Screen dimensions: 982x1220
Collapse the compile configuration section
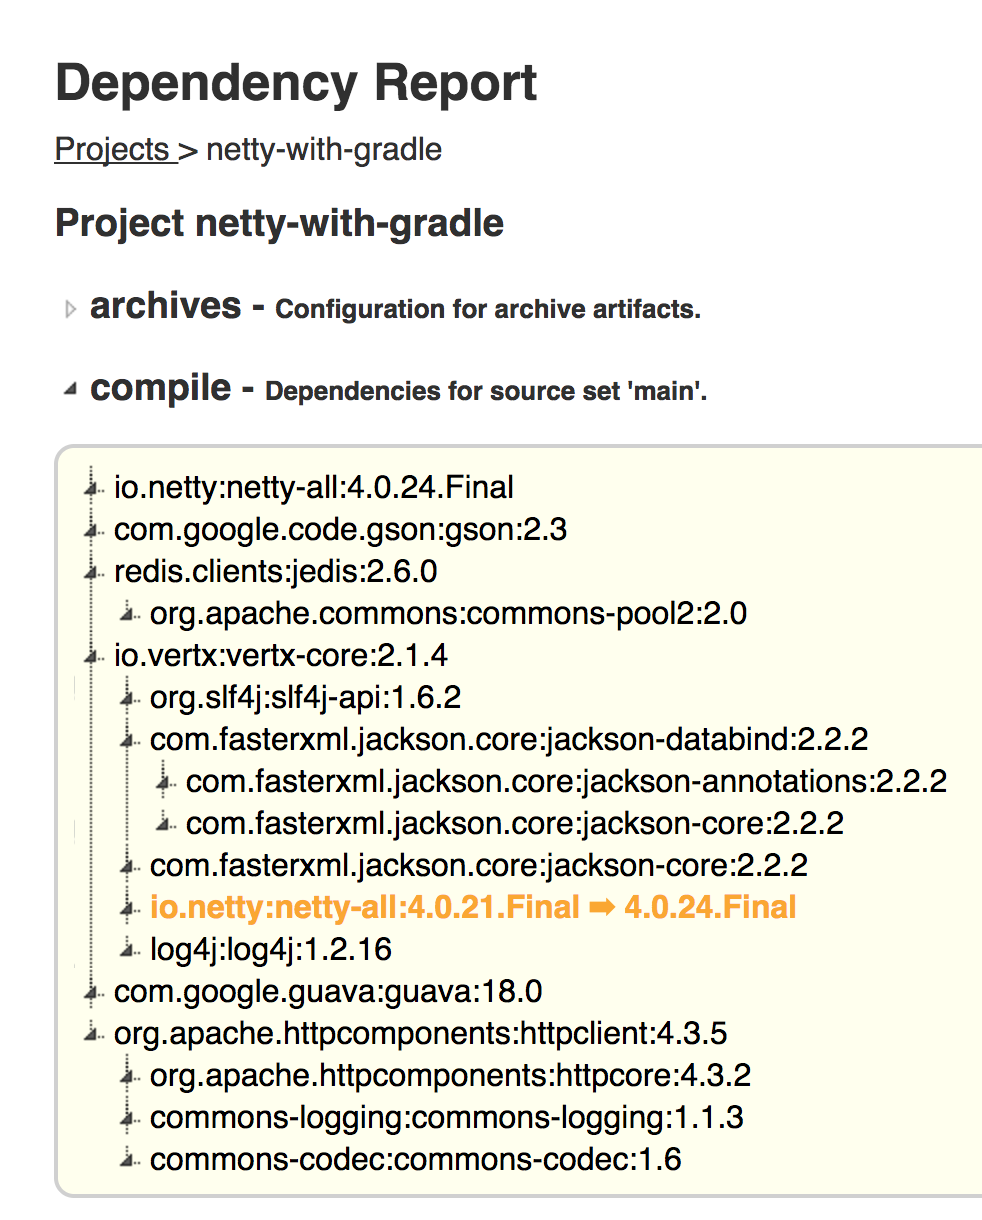[69, 390]
